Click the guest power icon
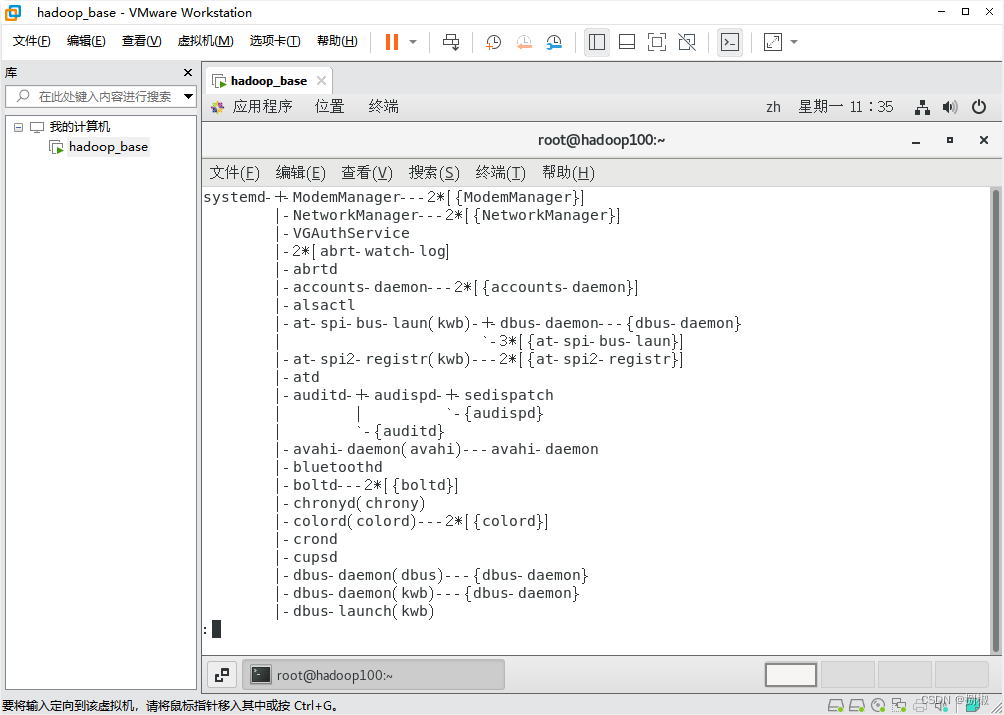This screenshot has width=1004, height=715. pos(979,107)
